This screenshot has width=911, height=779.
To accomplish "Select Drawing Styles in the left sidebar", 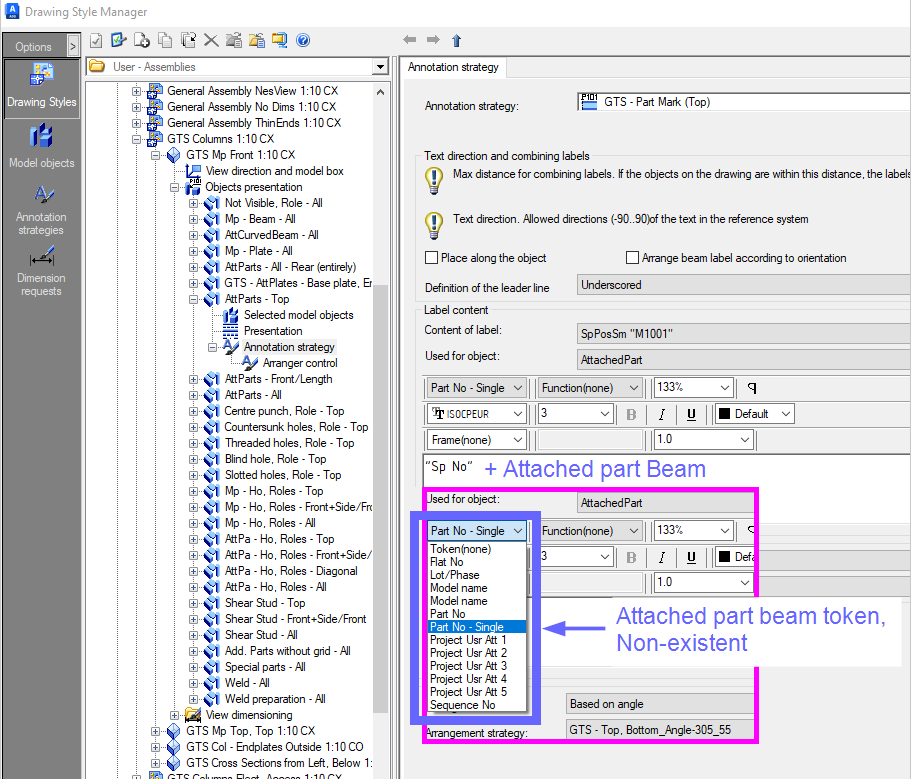I will click(42, 89).
